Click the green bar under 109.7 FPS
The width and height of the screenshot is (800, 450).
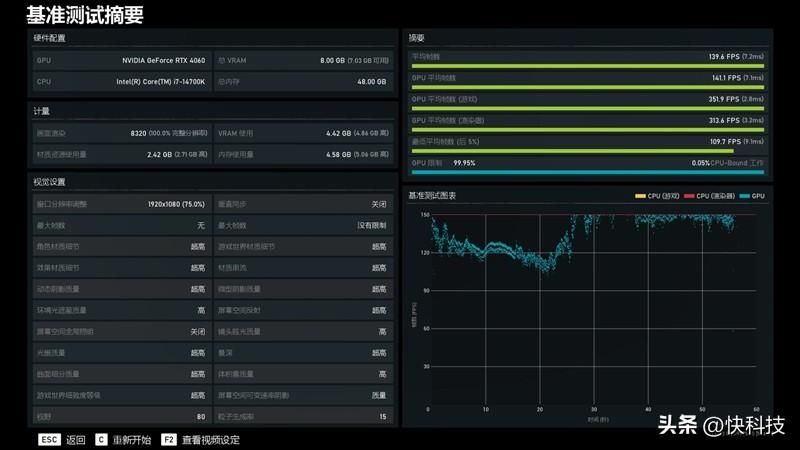click(572, 151)
